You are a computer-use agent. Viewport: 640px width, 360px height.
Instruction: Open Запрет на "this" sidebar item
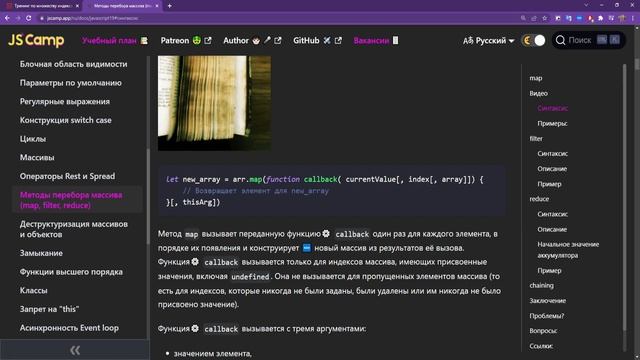(x=49, y=309)
